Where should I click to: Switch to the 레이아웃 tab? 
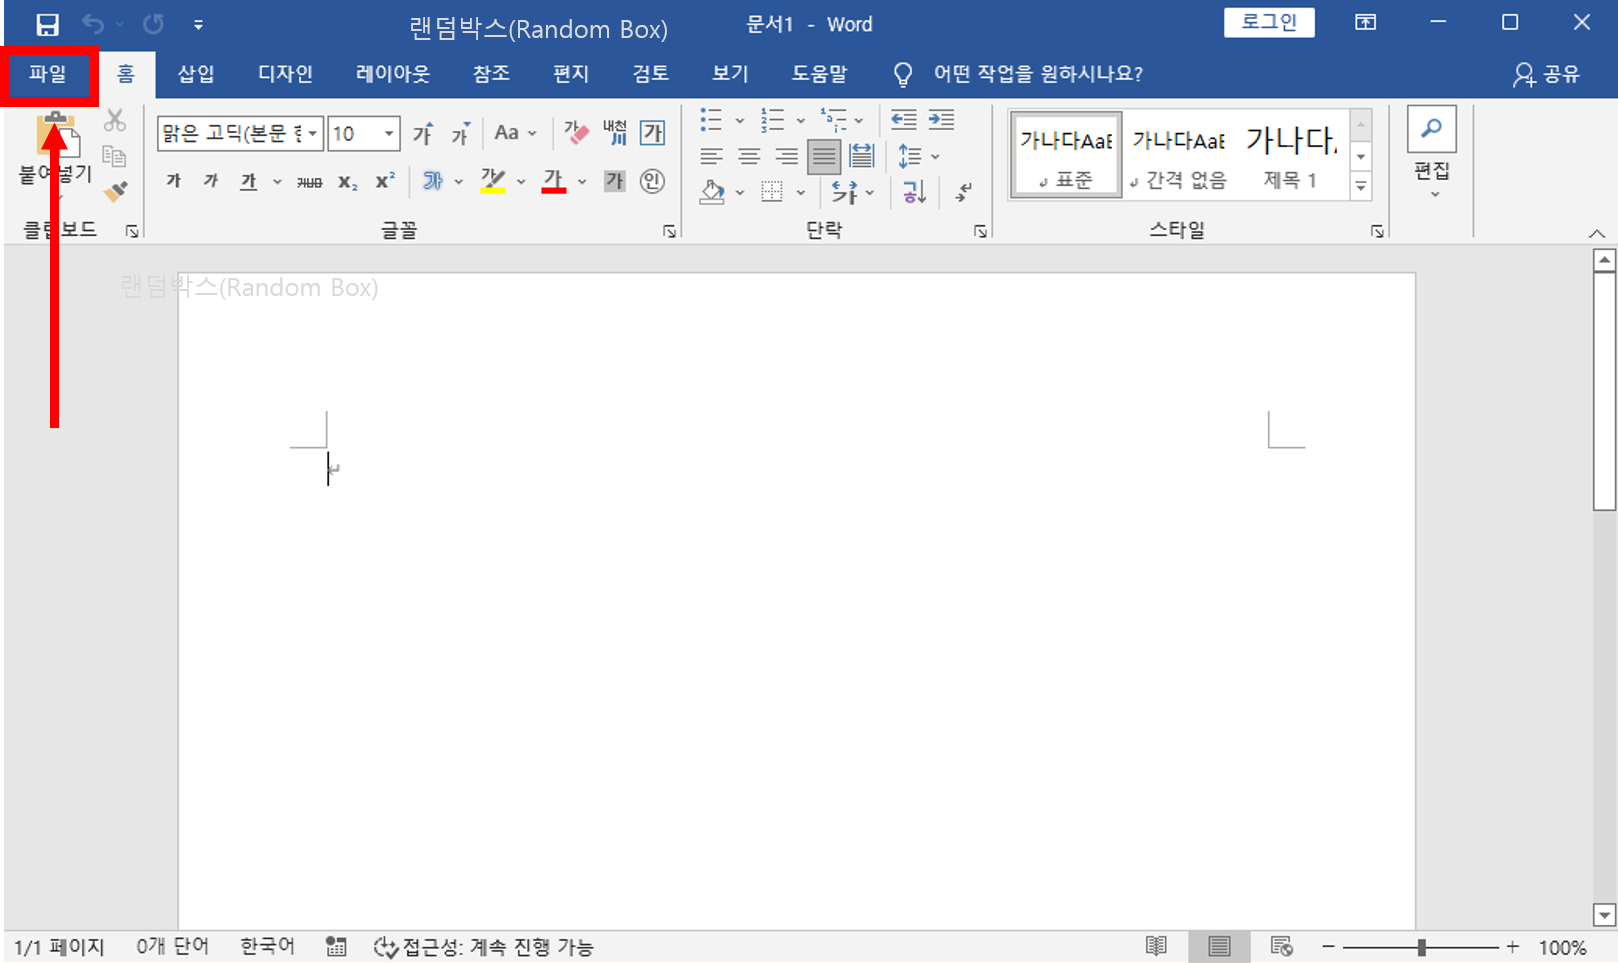393,74
